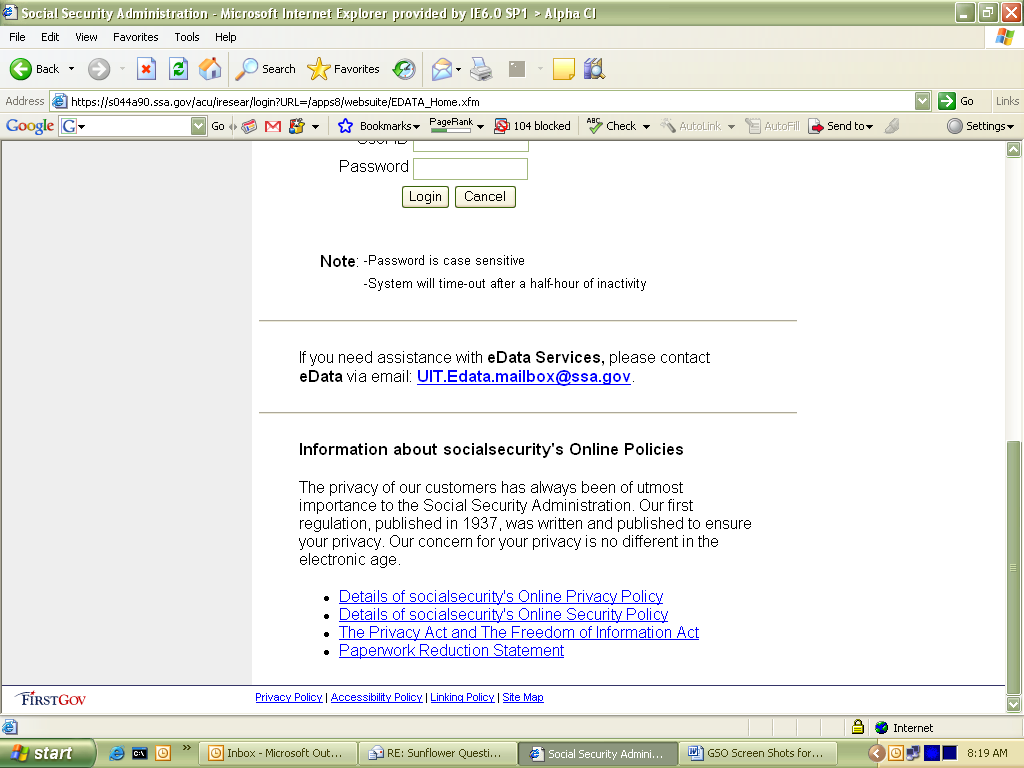Open the Favorites menu
Image resolution: width=1024 pixels, height=768 pixels.
(x=135, y=37)
